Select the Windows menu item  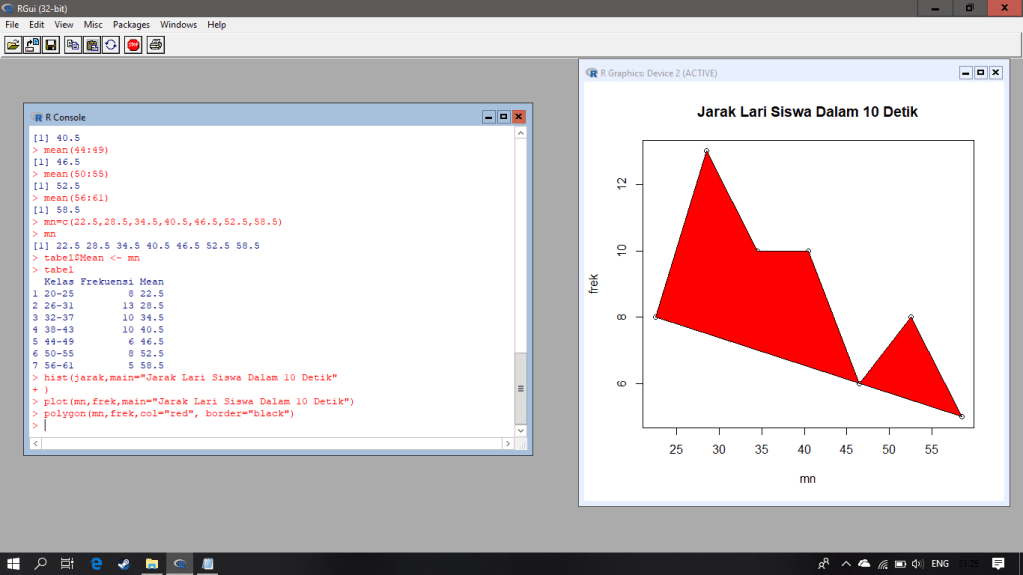coord(178,24)
